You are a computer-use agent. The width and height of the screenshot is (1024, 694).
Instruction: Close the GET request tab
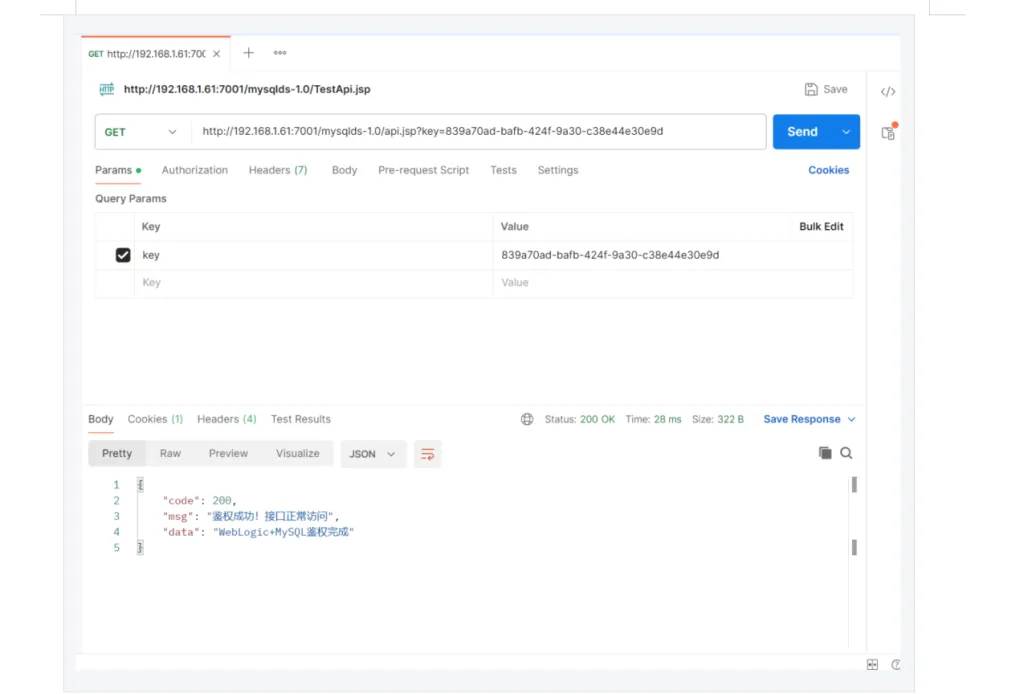coord(216,54)
